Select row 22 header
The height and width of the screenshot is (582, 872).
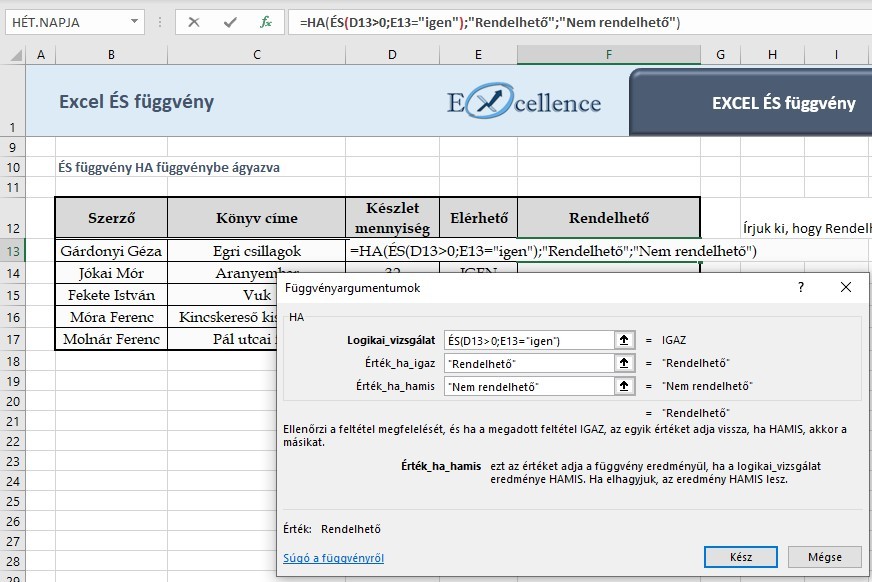13,441
